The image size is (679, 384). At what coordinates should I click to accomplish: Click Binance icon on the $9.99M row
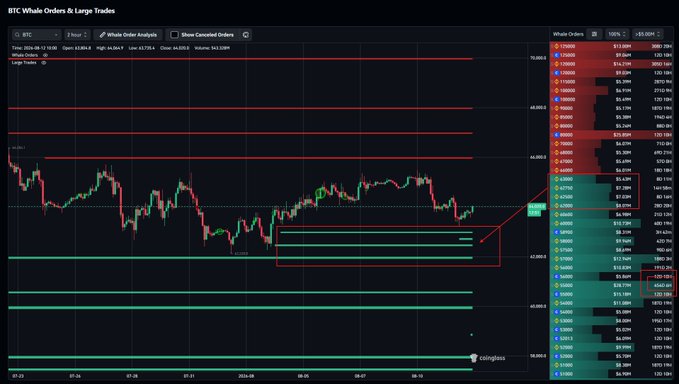coord(556,347)
